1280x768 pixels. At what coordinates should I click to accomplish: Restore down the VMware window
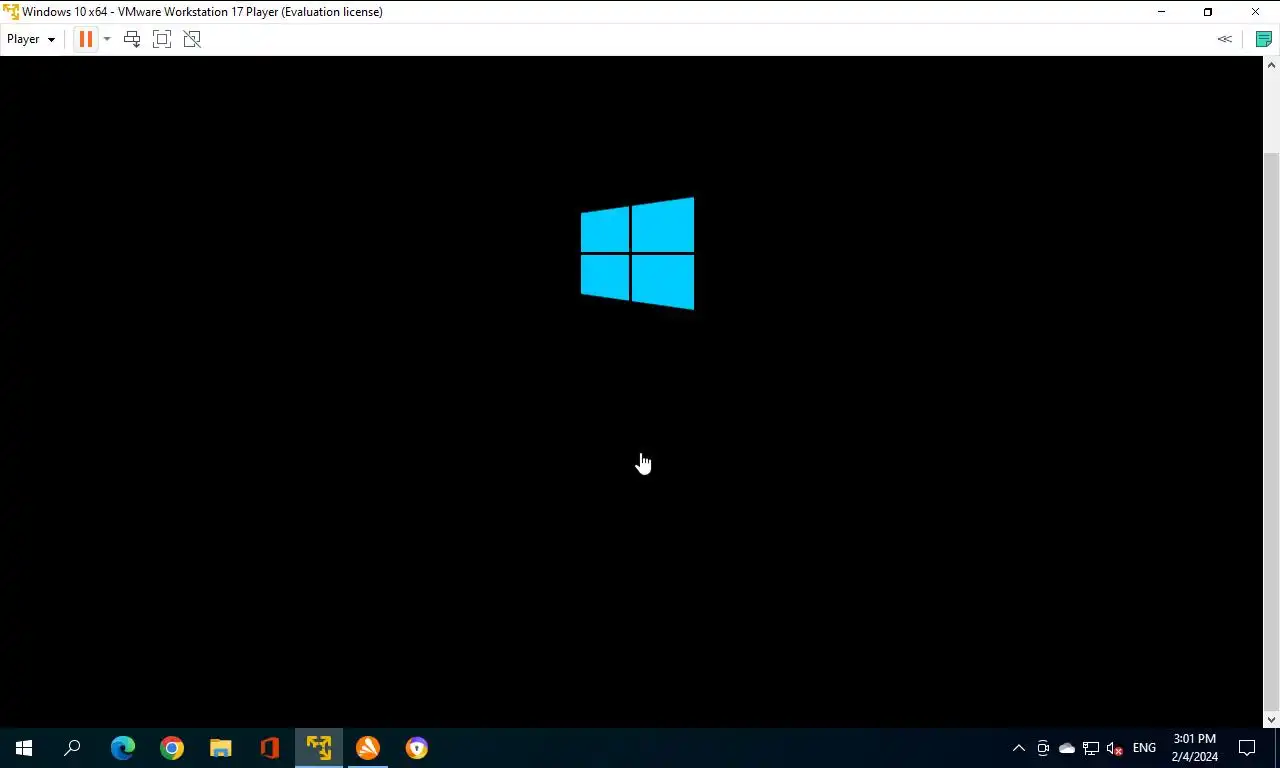[x=1208, y=12]
